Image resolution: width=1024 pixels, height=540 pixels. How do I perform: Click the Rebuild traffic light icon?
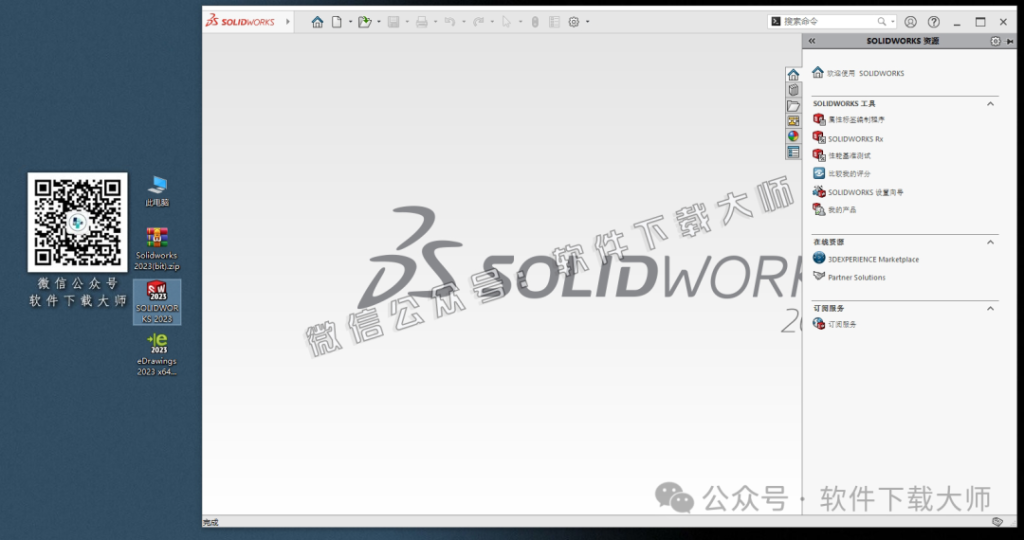tap(535, 22)
